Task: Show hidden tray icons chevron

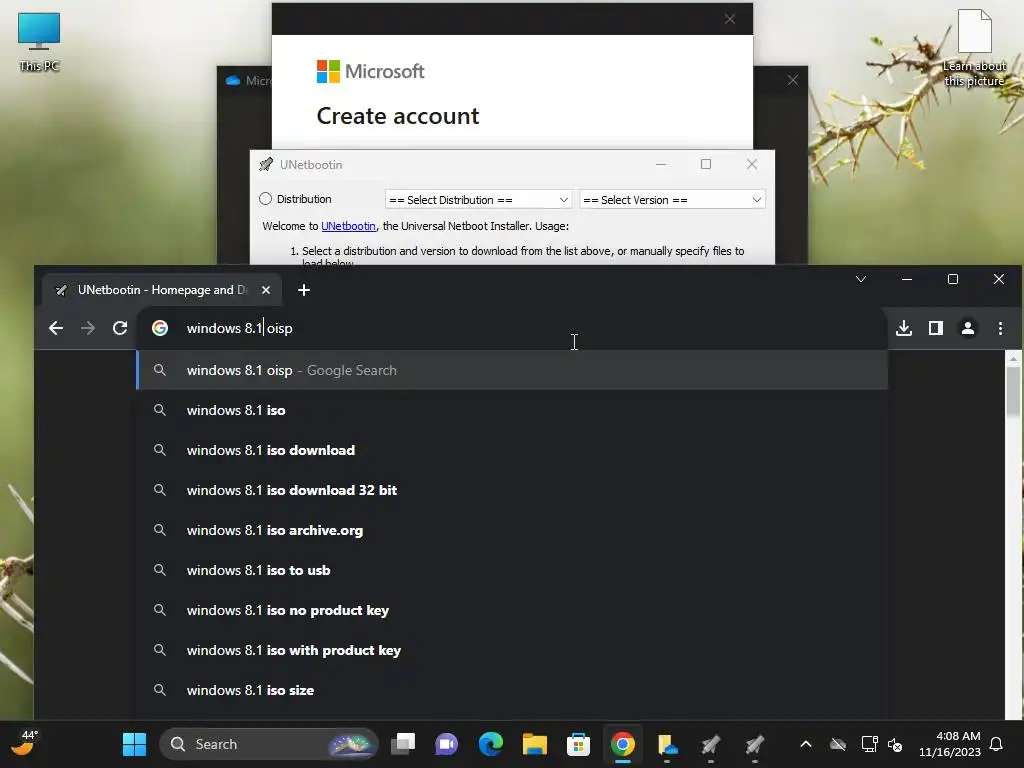Action: coord(806,744)
